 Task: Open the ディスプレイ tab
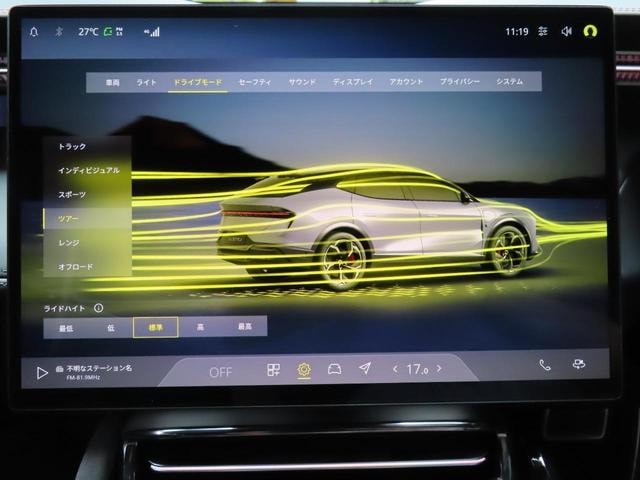[353, 82]
